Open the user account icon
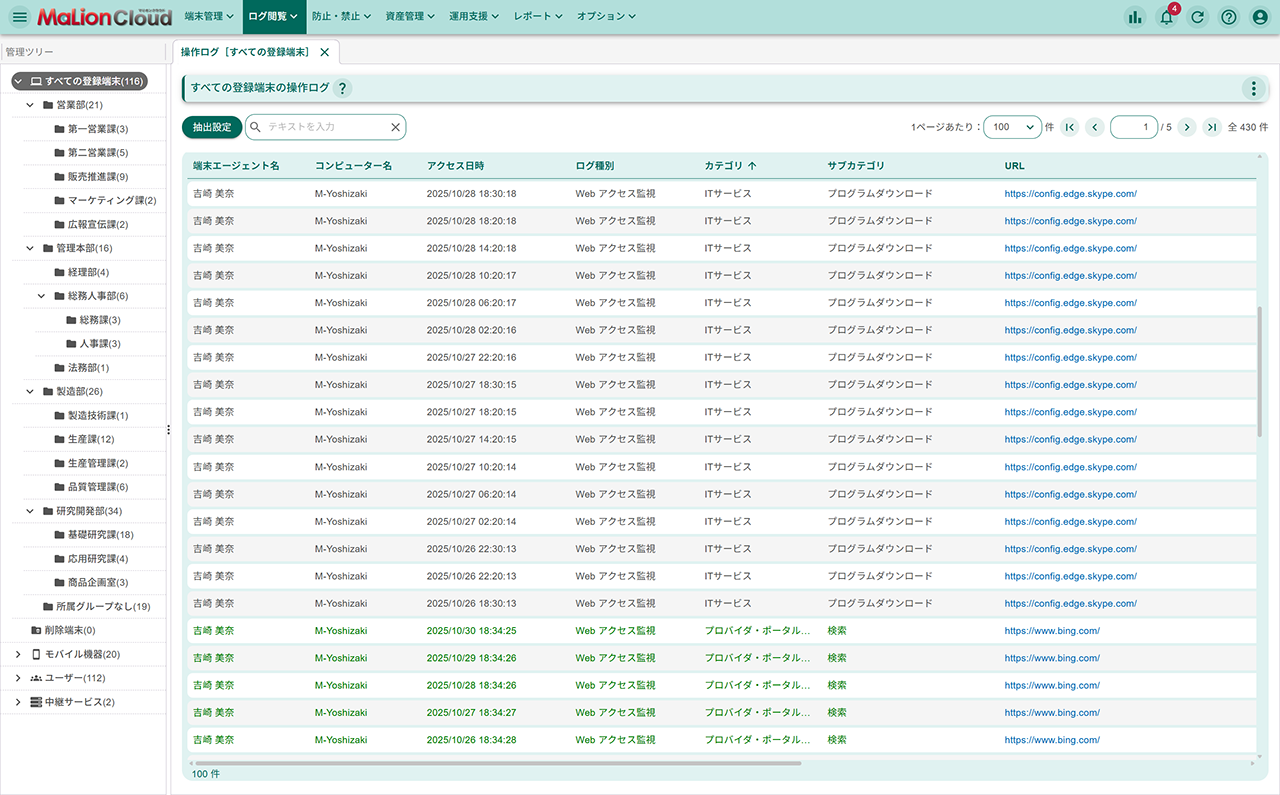This screenshot has width=1280, height=795. 1260,17
